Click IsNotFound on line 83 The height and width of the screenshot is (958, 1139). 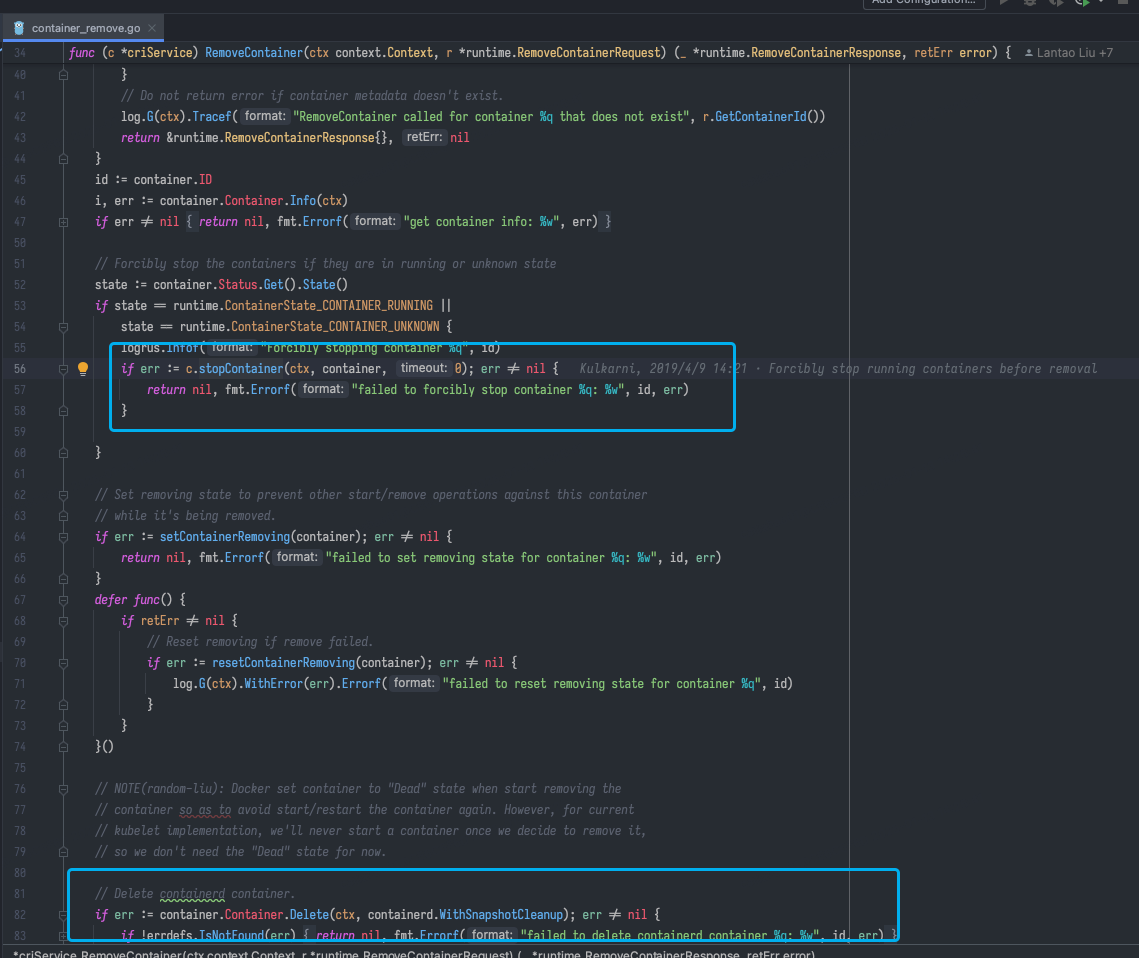pyautogui.click(x=231, y=935)
